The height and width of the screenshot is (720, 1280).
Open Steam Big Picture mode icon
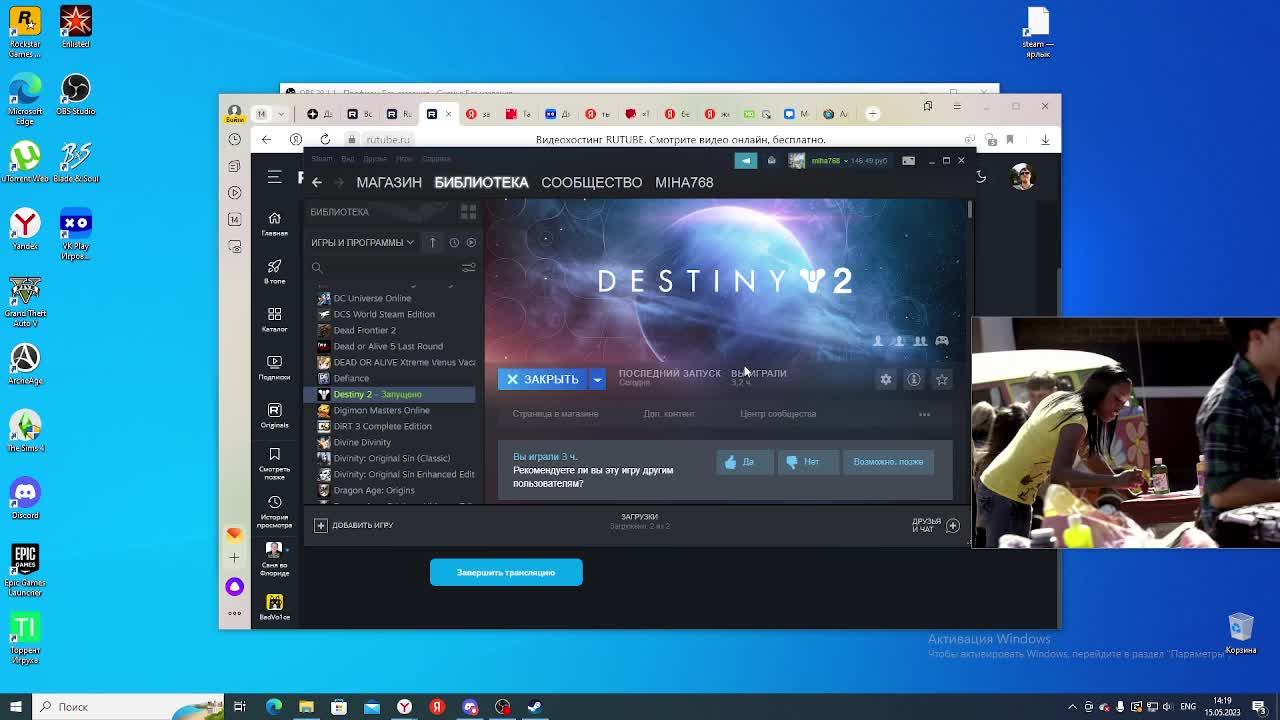pos(908,160)
